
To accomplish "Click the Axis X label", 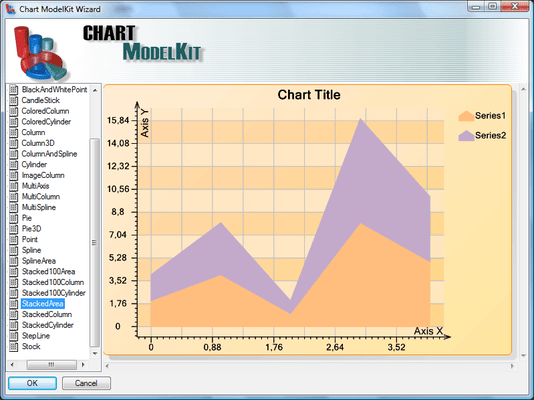I will (x=428, y=331).
